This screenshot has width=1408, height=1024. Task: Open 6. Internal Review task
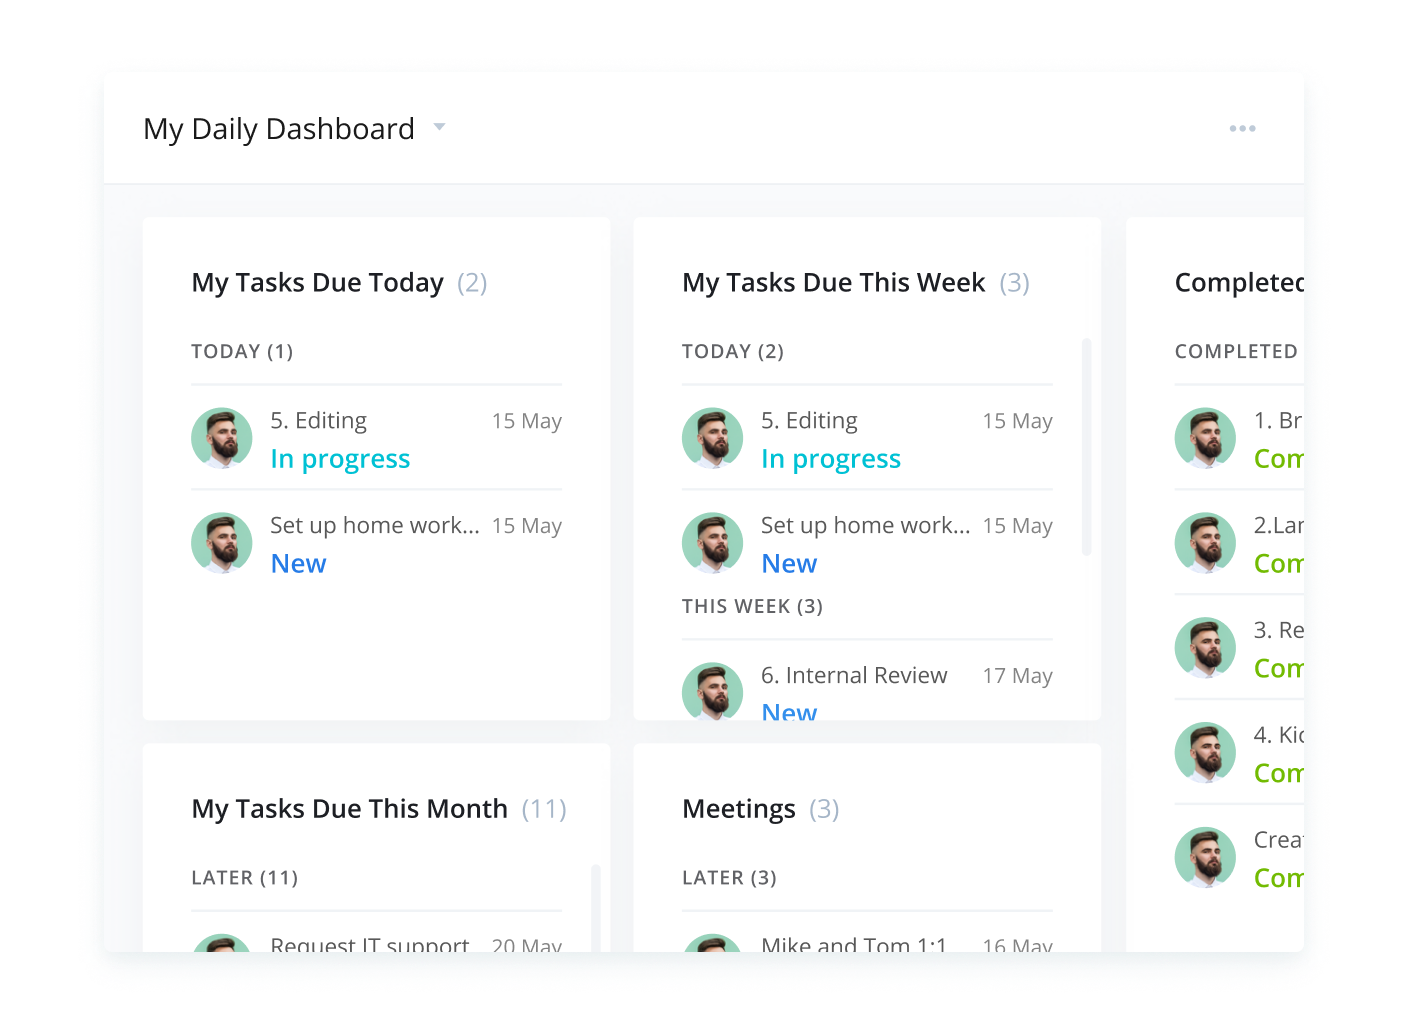click(x=854, y=676)
